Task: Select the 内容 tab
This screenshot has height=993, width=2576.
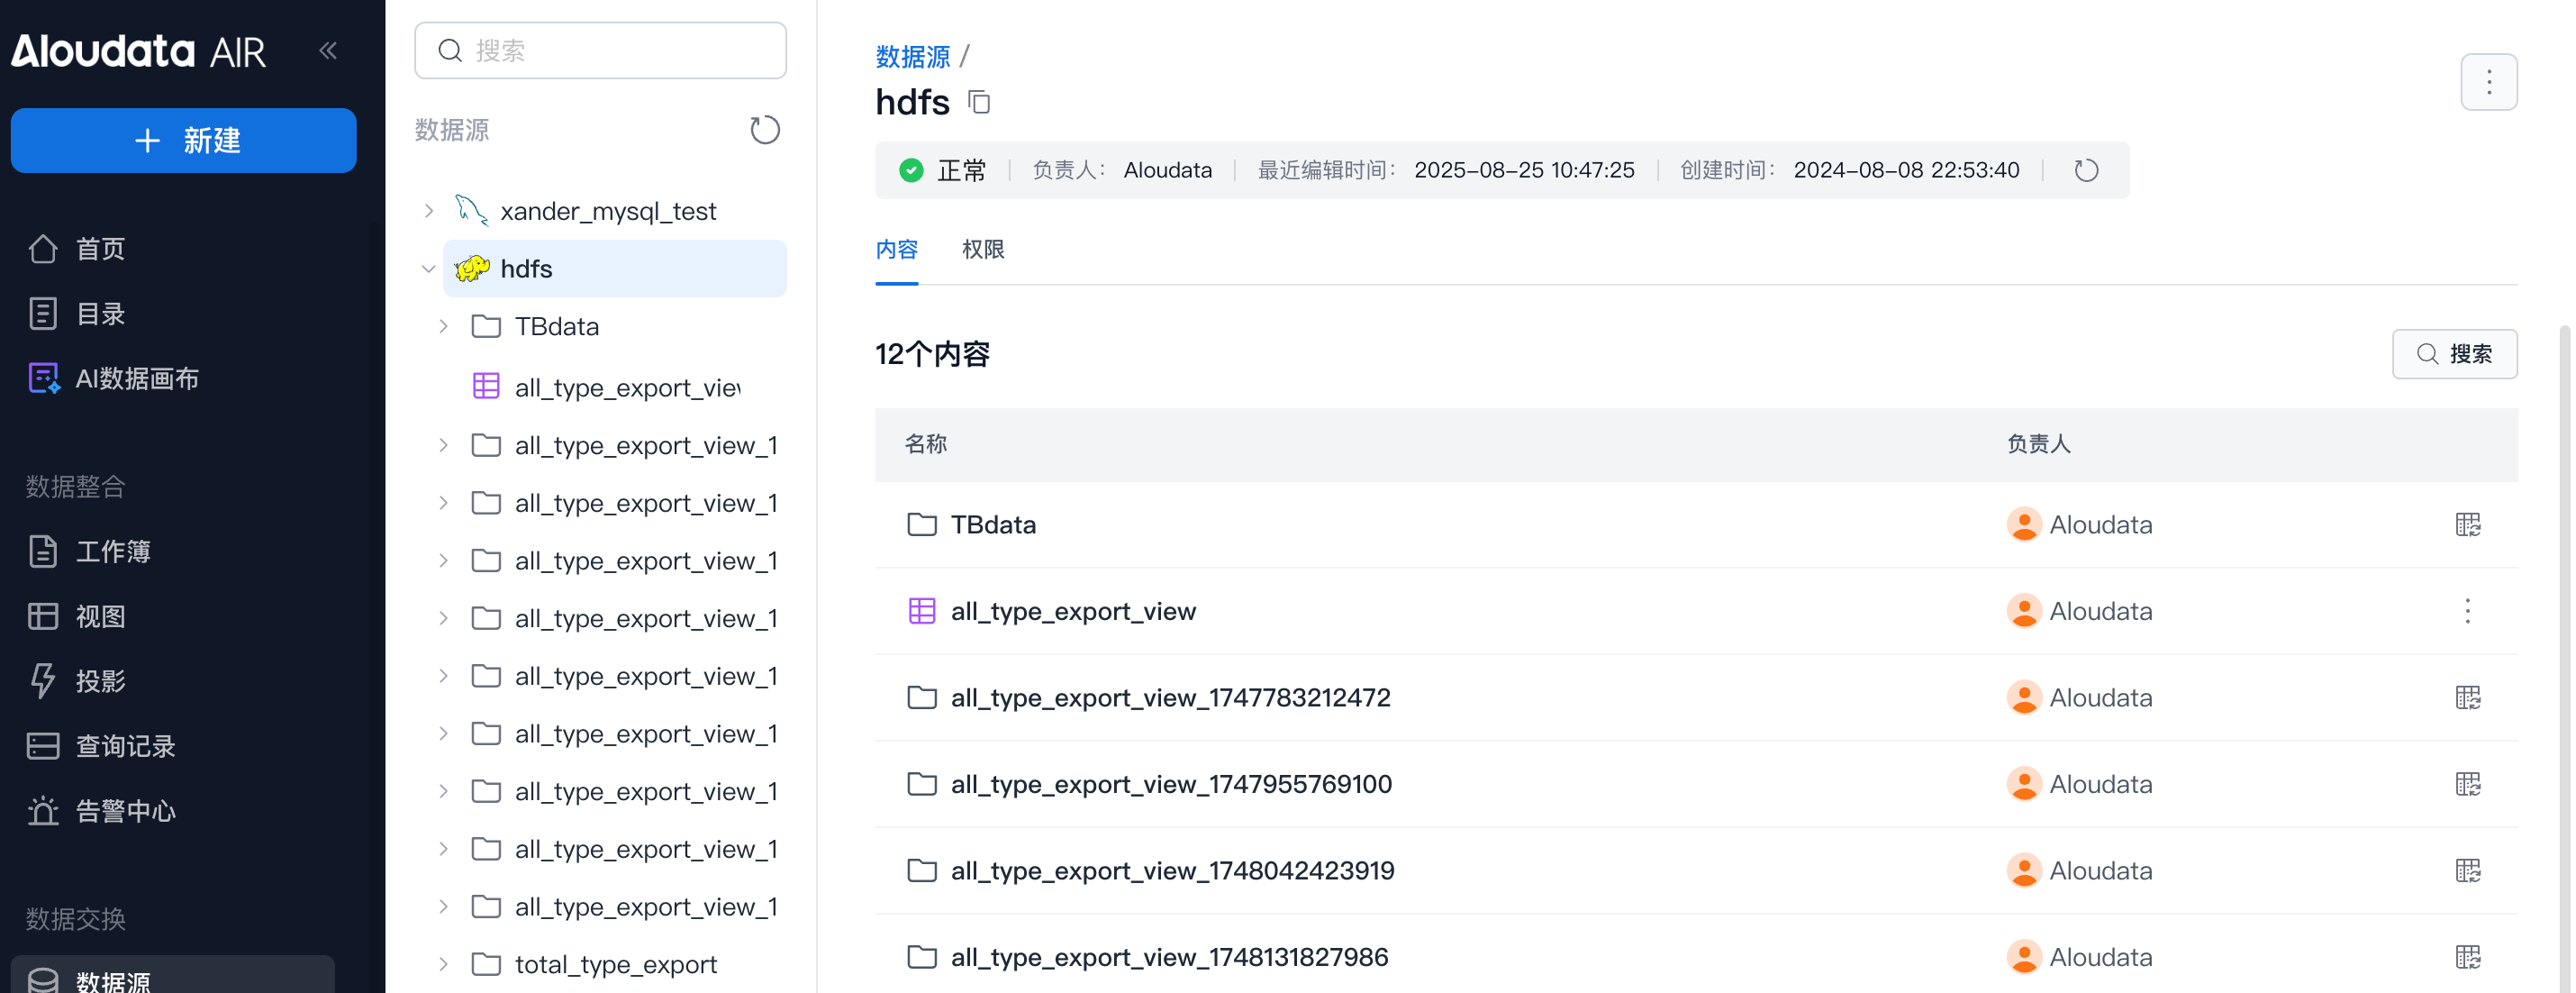Action: [x=896, y=249]
